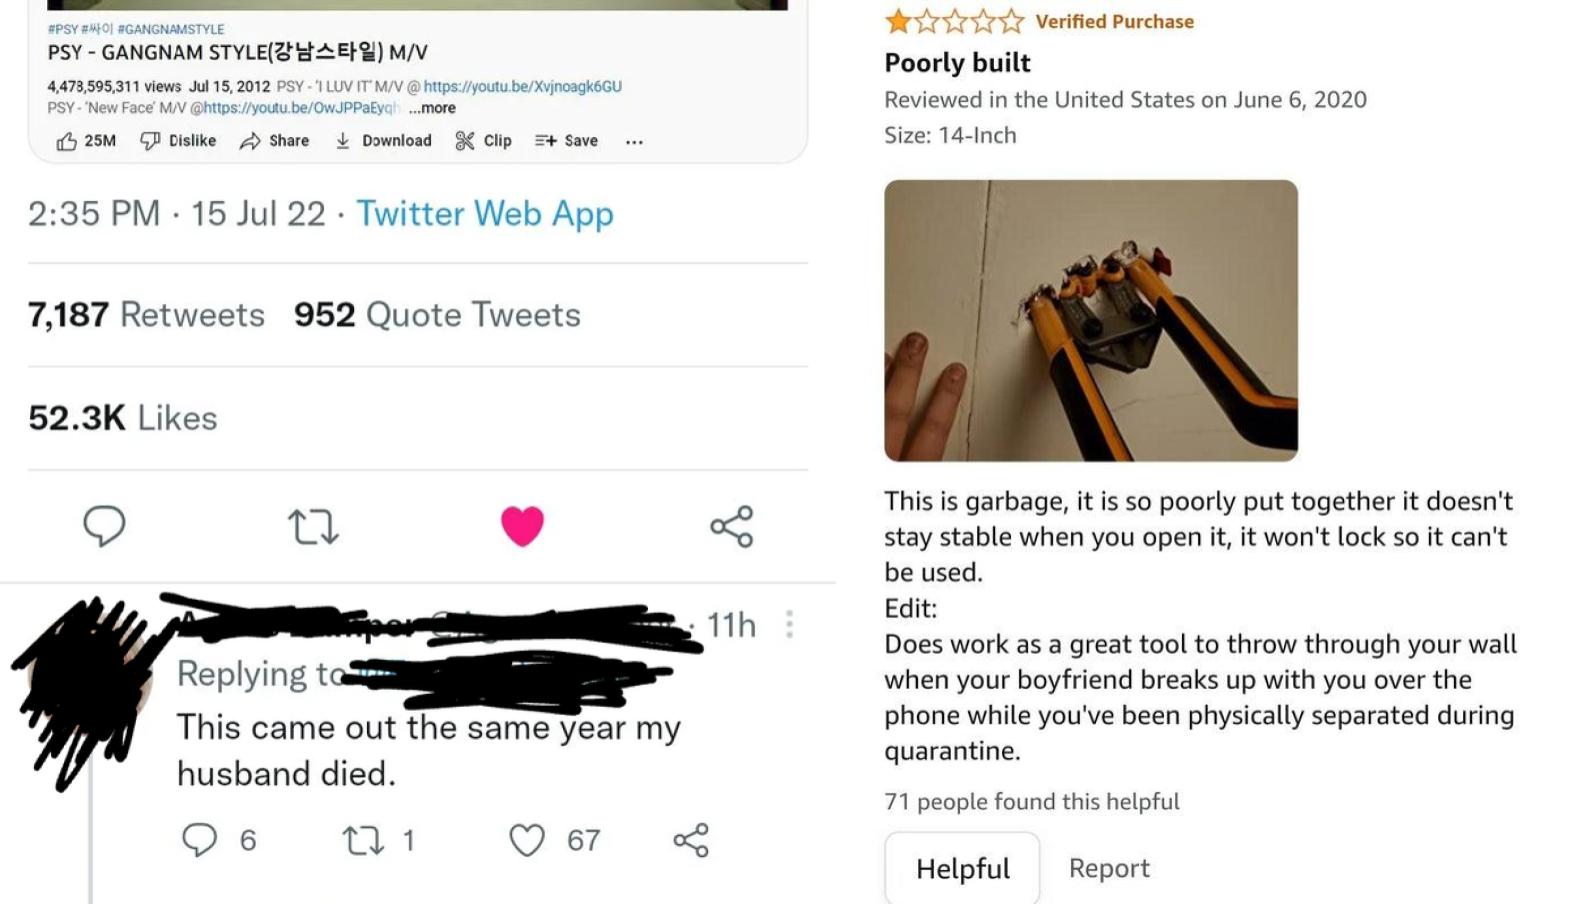
Task: Open the reply comment bubble icon
Action: (x=105, y=525)
